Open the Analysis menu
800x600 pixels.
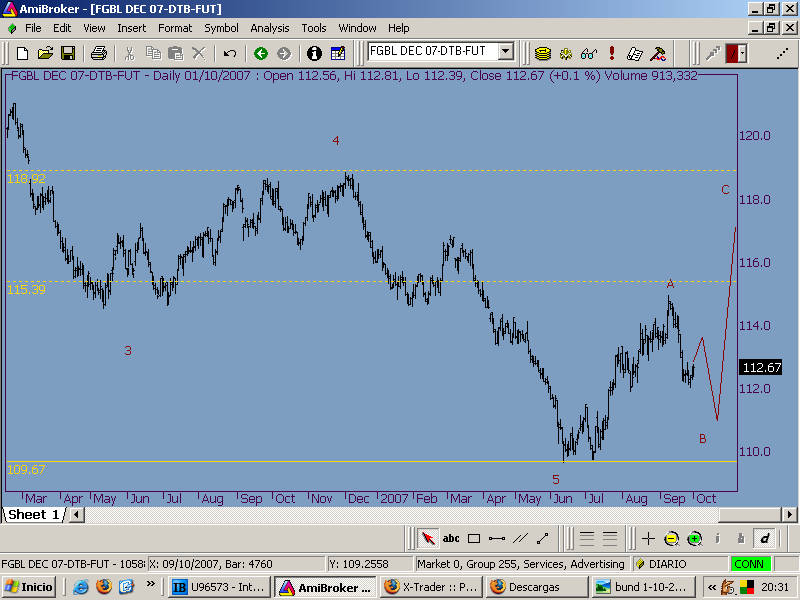tap(270, 28)
